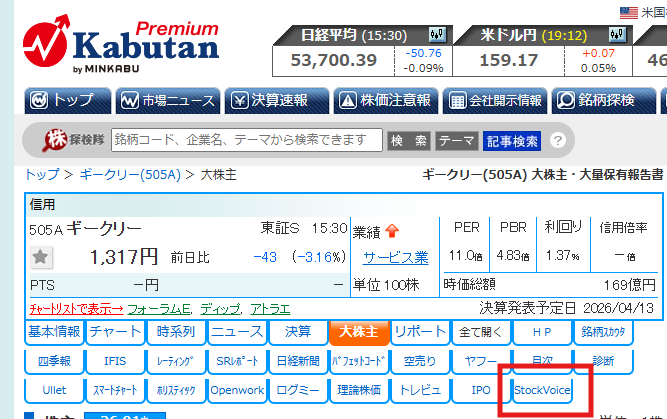Click the 検索 button

[409, 141]
